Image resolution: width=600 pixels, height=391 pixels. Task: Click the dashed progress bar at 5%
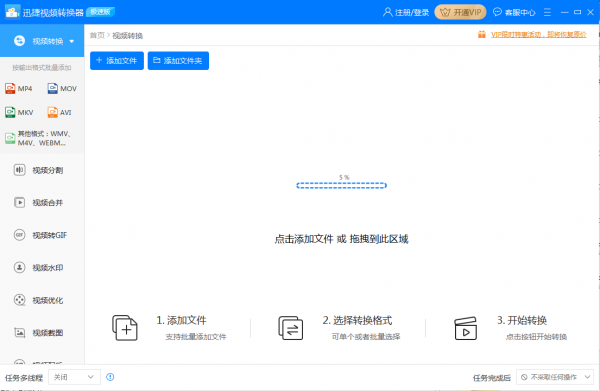341,186
